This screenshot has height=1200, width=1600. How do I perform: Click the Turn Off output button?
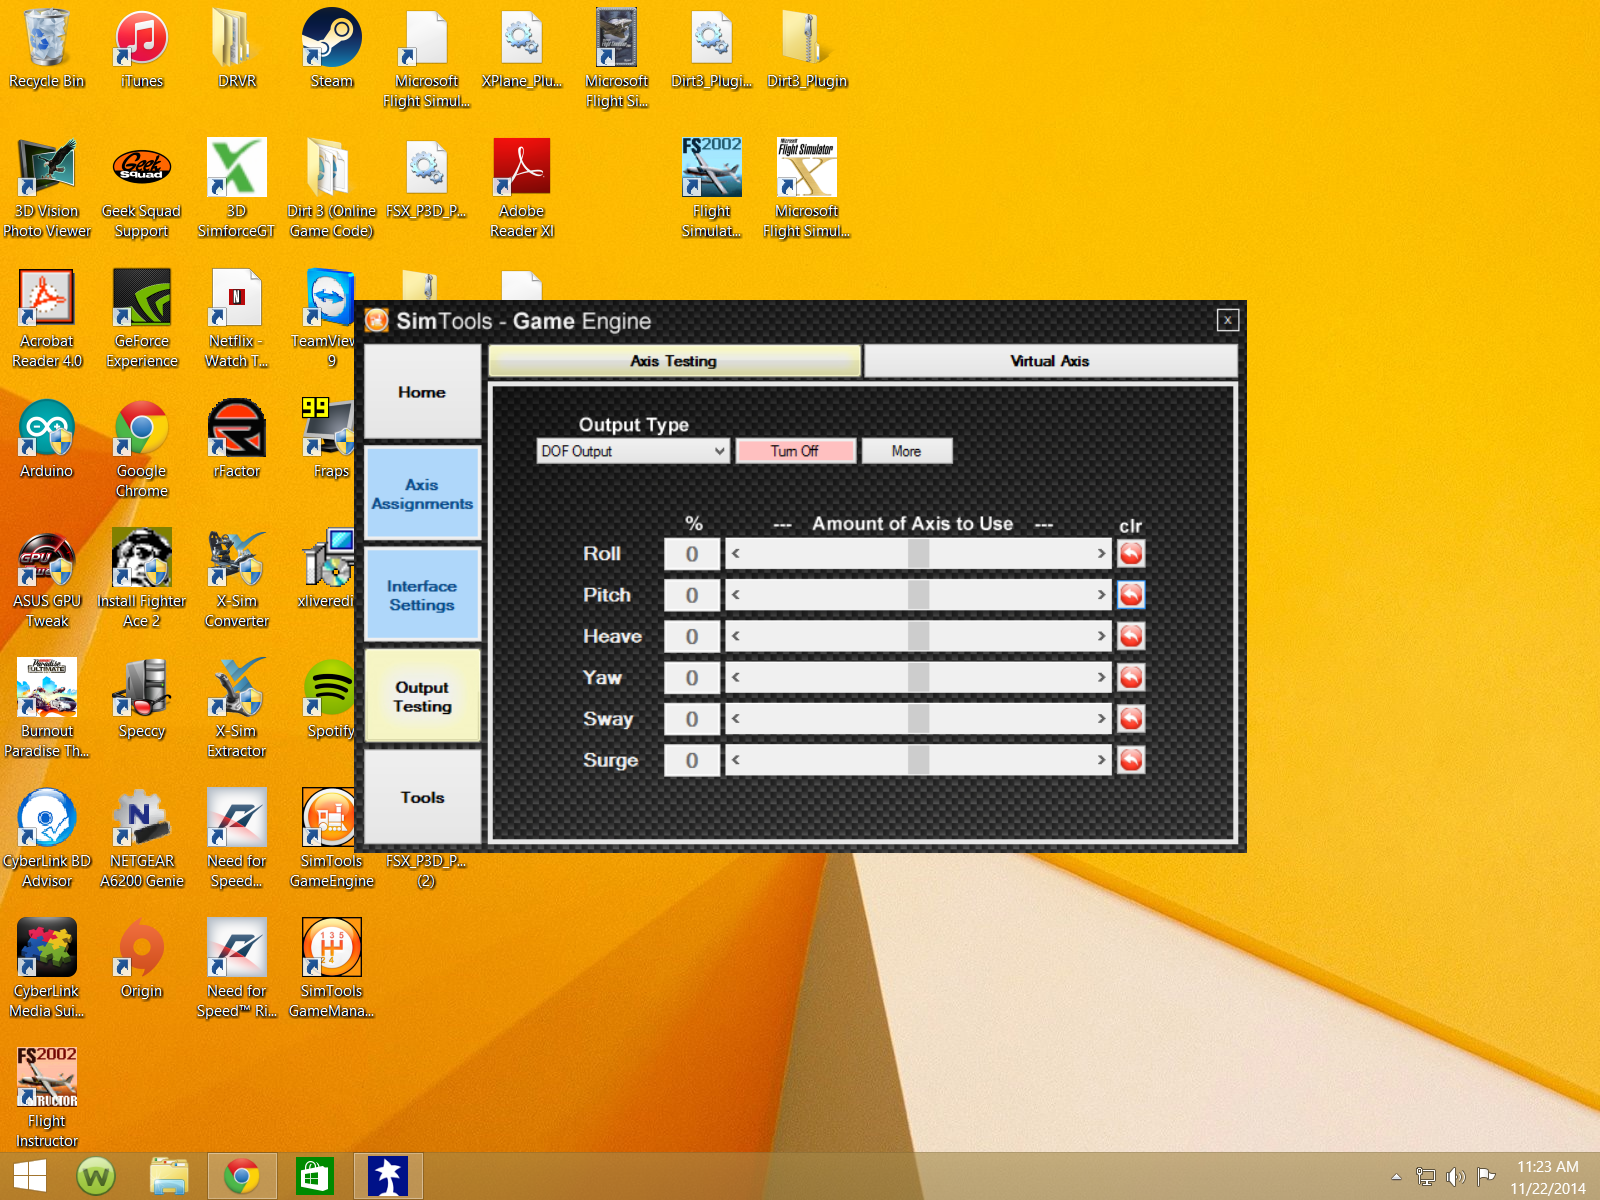coord(795,451)
